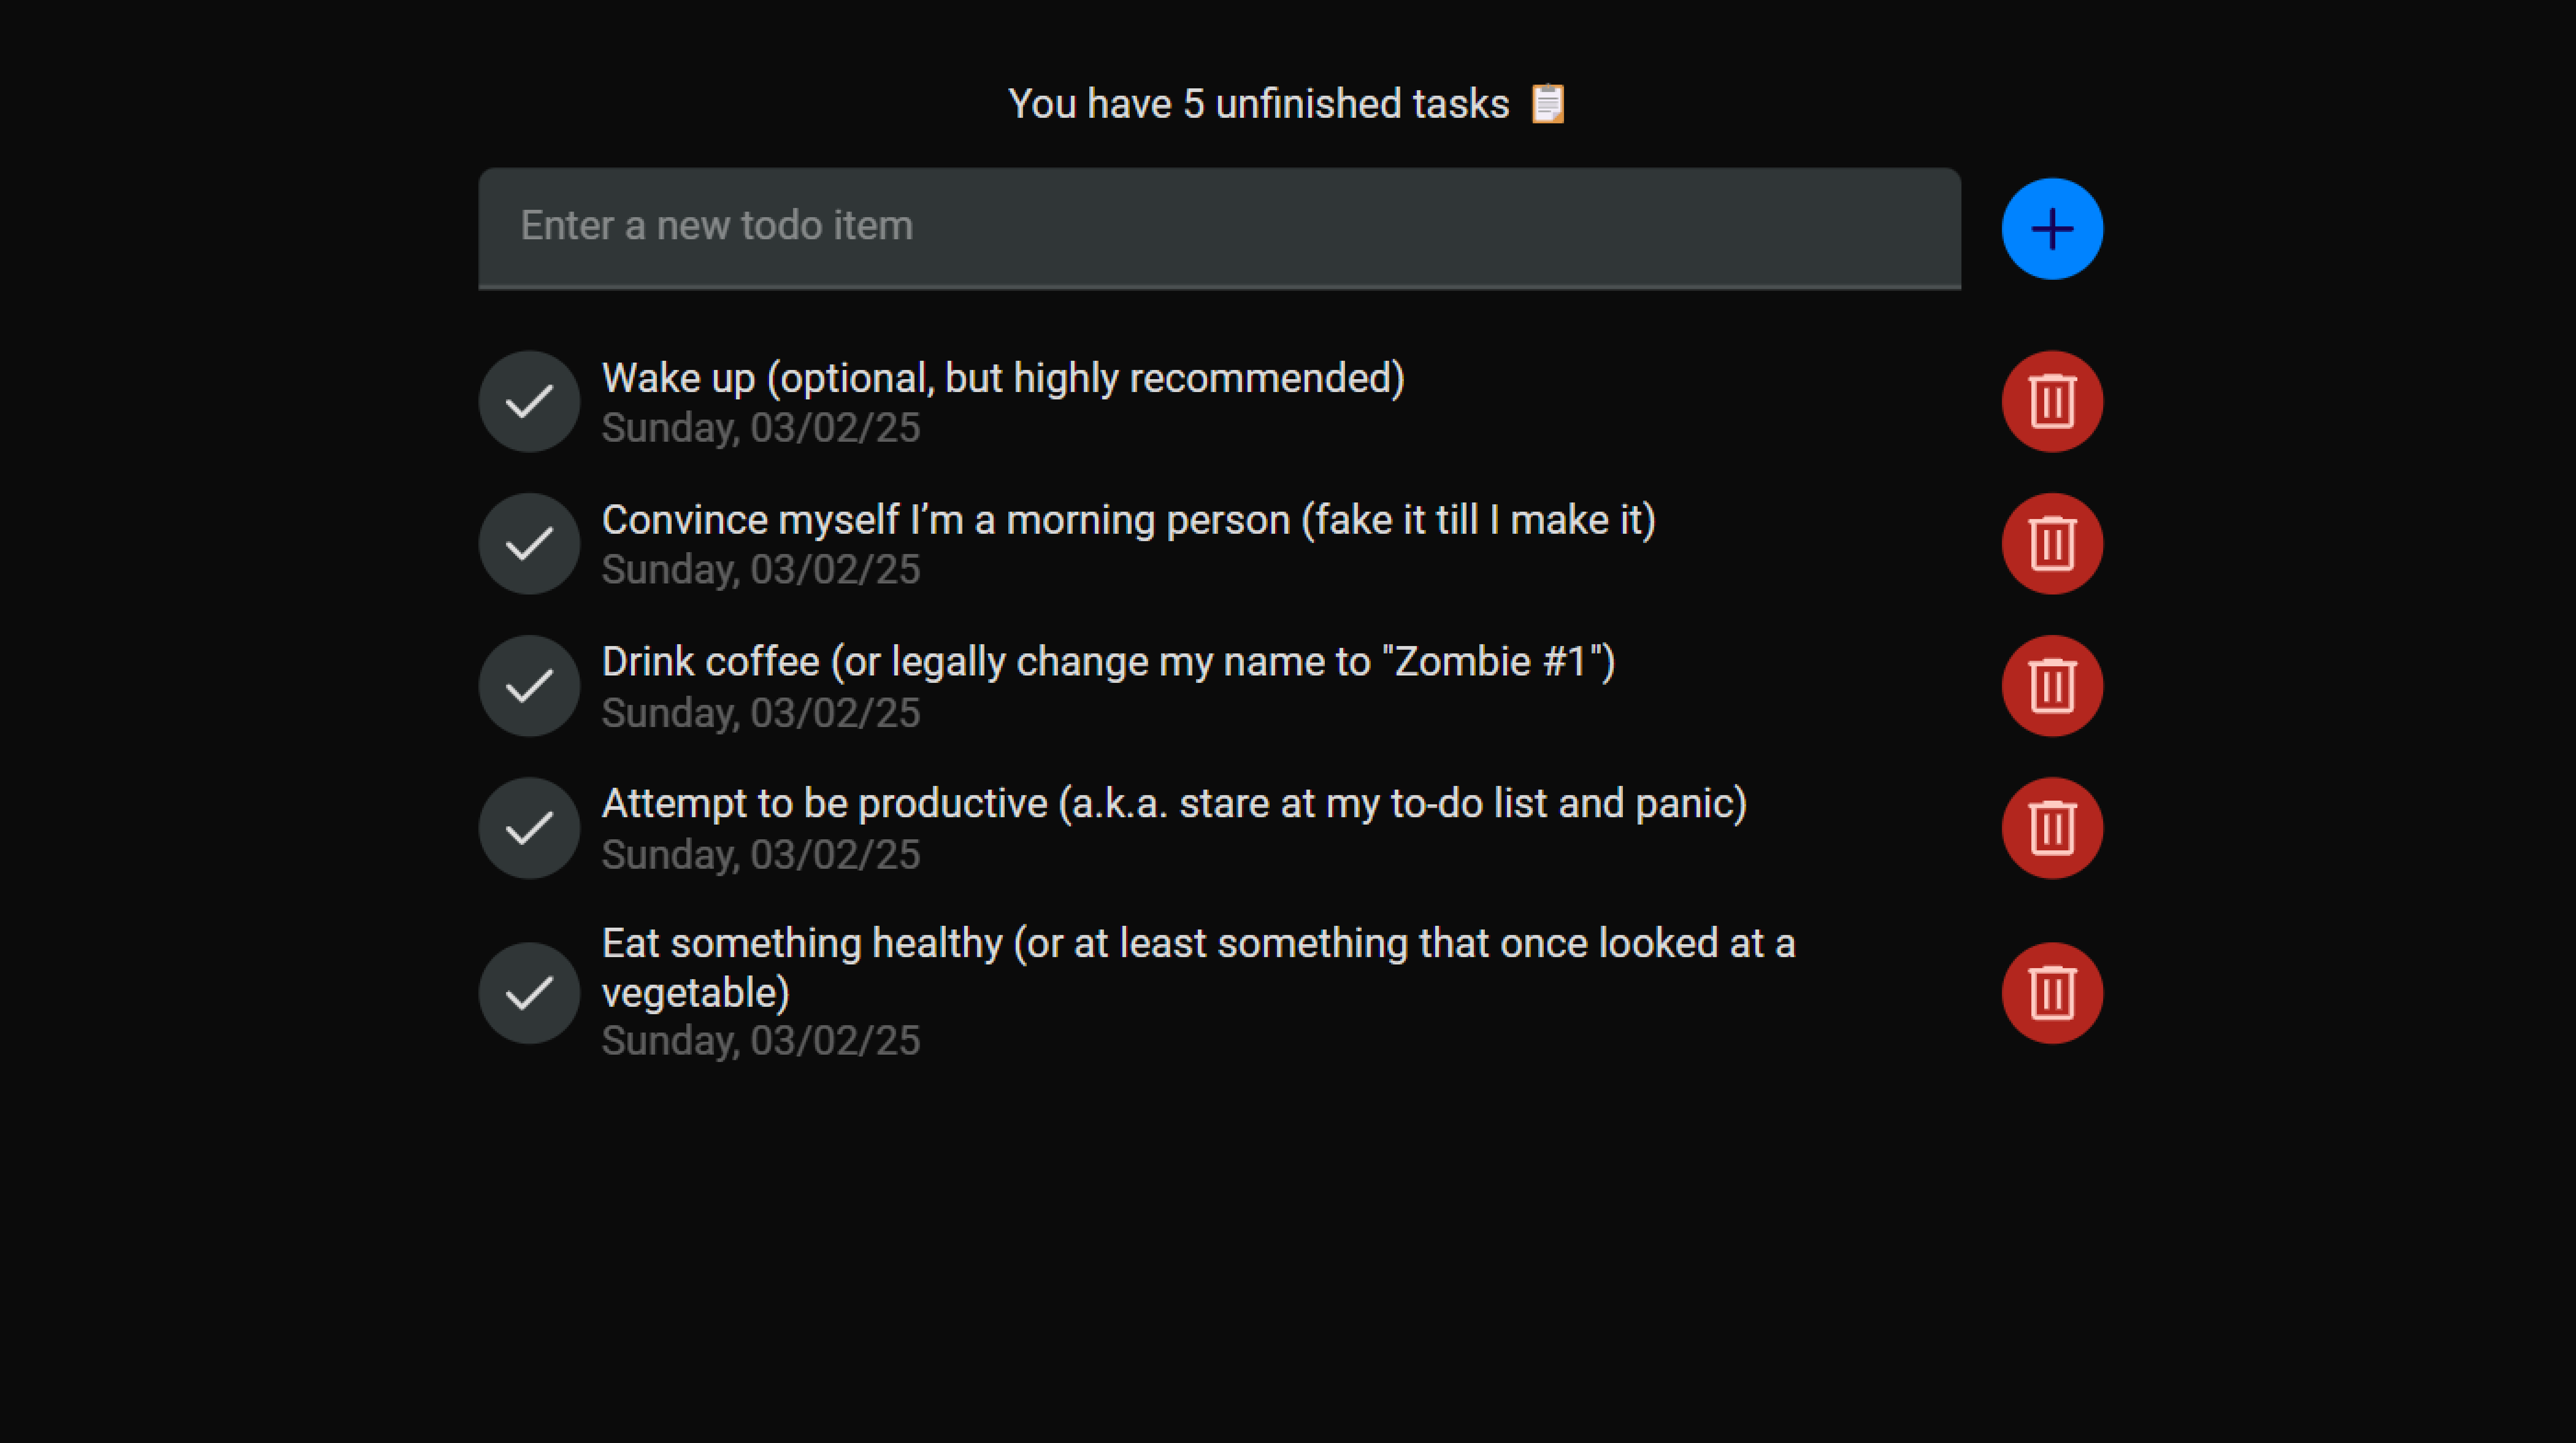Click the "Convince myself I'm a morning person" title
This screenshot has height=1443, width=2576.
(x=1128, y=520)
